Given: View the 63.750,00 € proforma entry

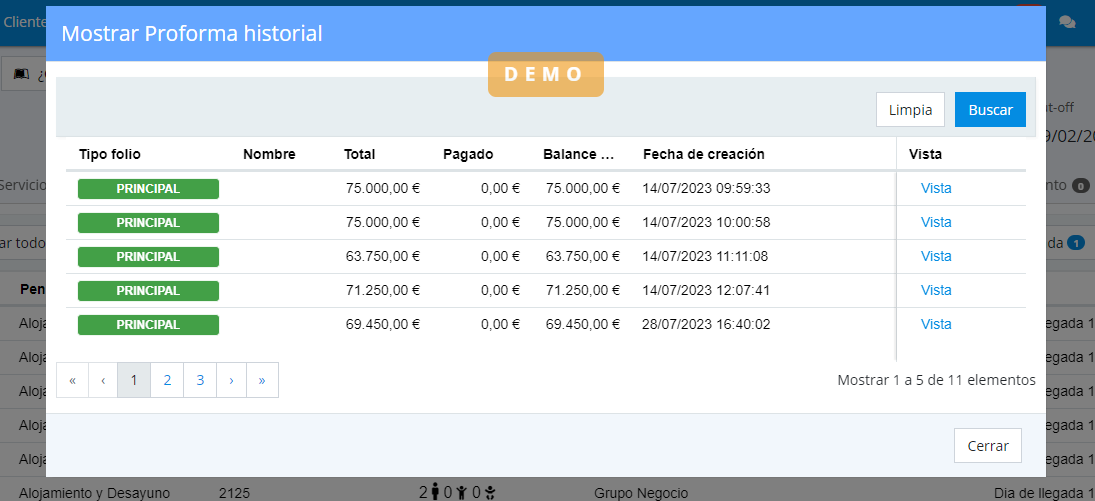Looking at the screenshot, I should click(935, 256).
